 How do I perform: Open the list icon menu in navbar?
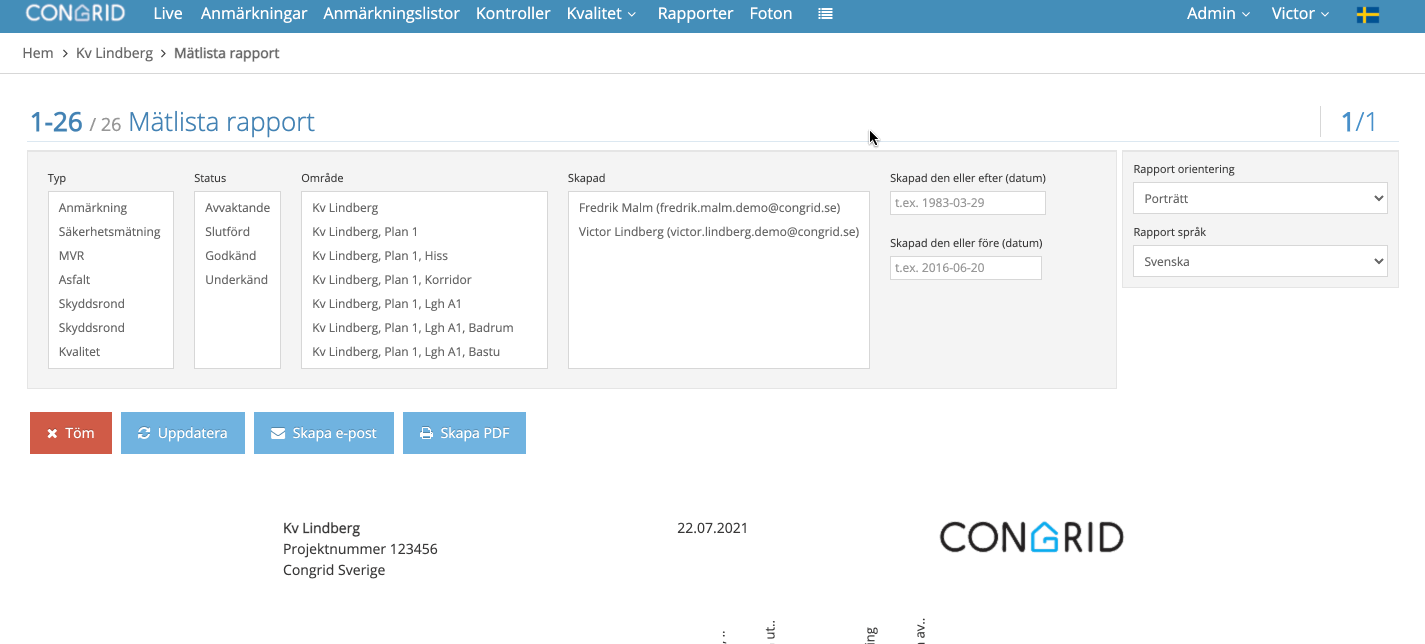coord(825,14)
